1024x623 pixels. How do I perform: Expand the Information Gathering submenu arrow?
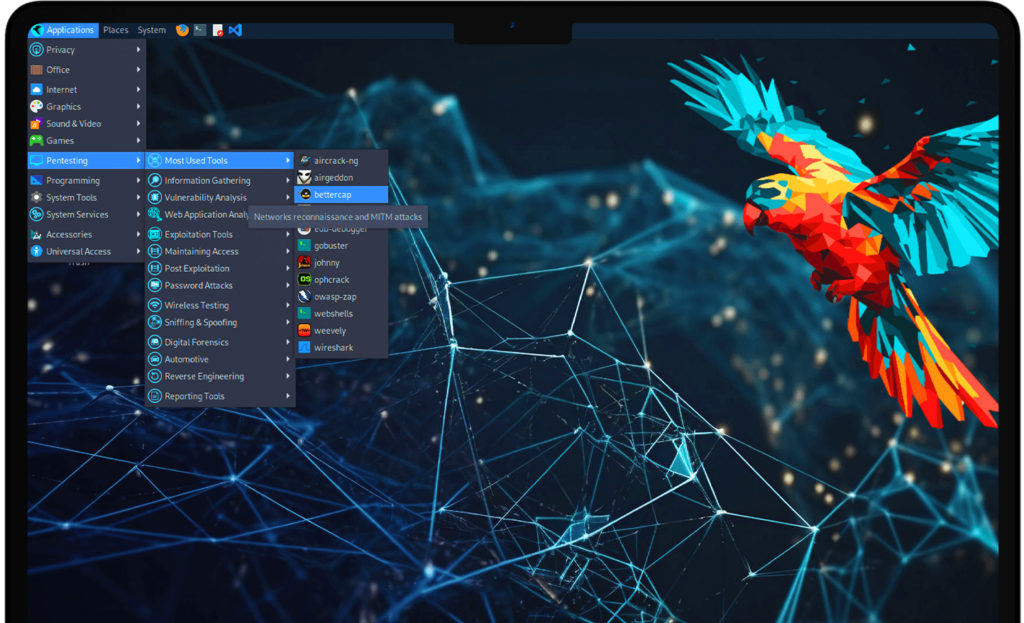coord(288,181)
